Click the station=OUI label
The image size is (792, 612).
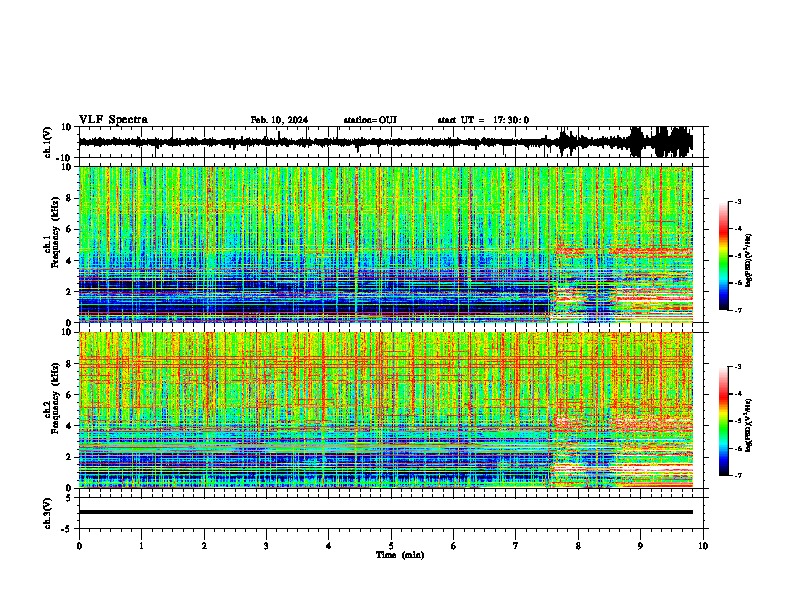click(370, 120)
